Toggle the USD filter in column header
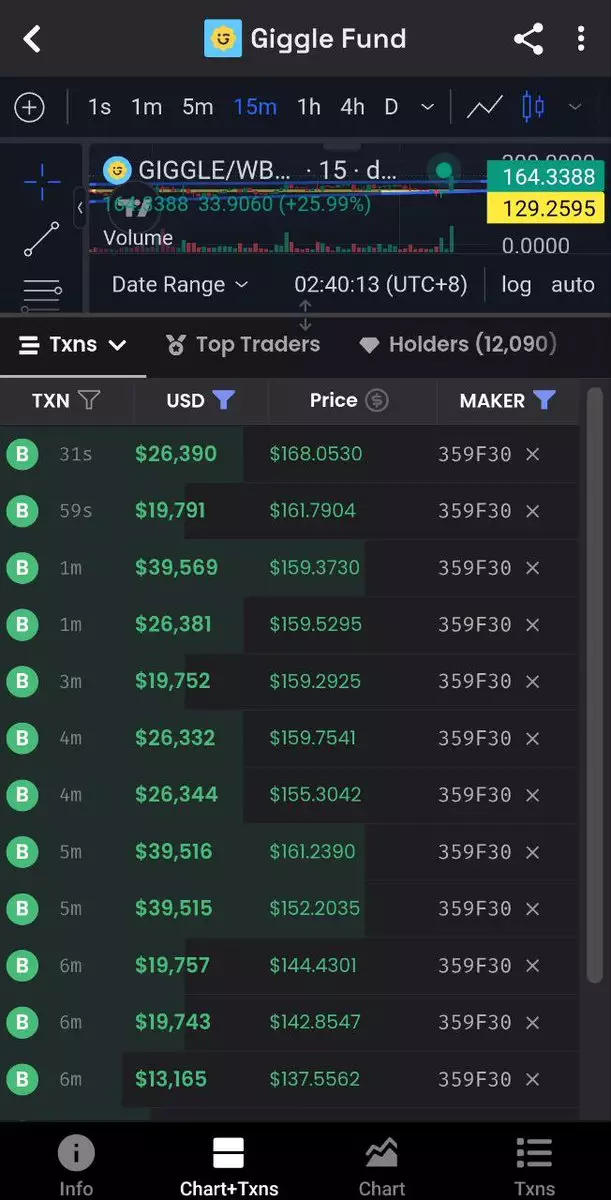This screenshot has width=611, height=1200. (224, 401)
